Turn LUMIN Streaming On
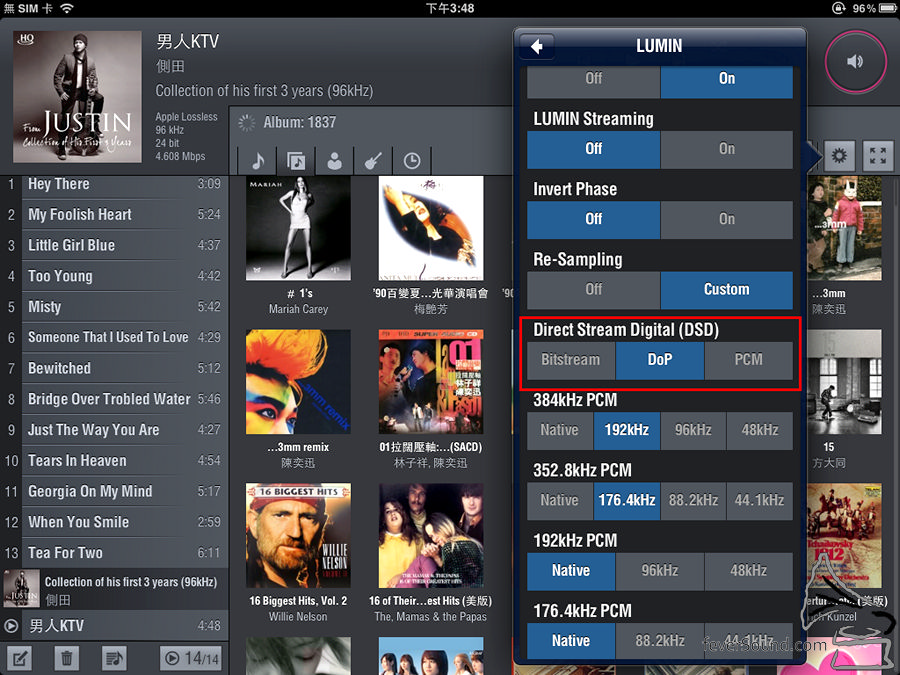This screenshot has width=900, height=675. click(727, 149)
